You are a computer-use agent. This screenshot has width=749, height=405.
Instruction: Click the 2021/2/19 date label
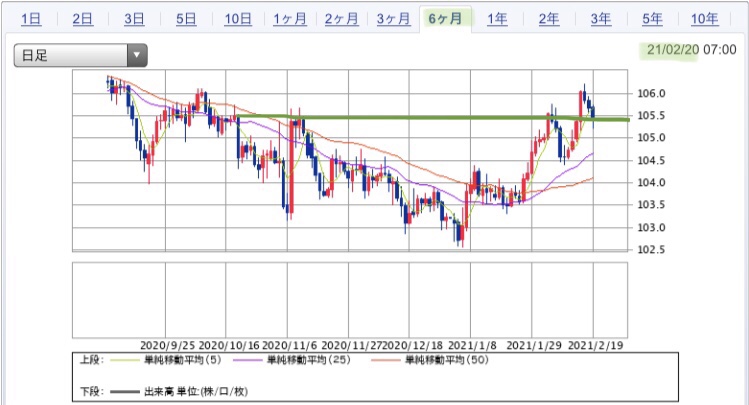[596, 345]
